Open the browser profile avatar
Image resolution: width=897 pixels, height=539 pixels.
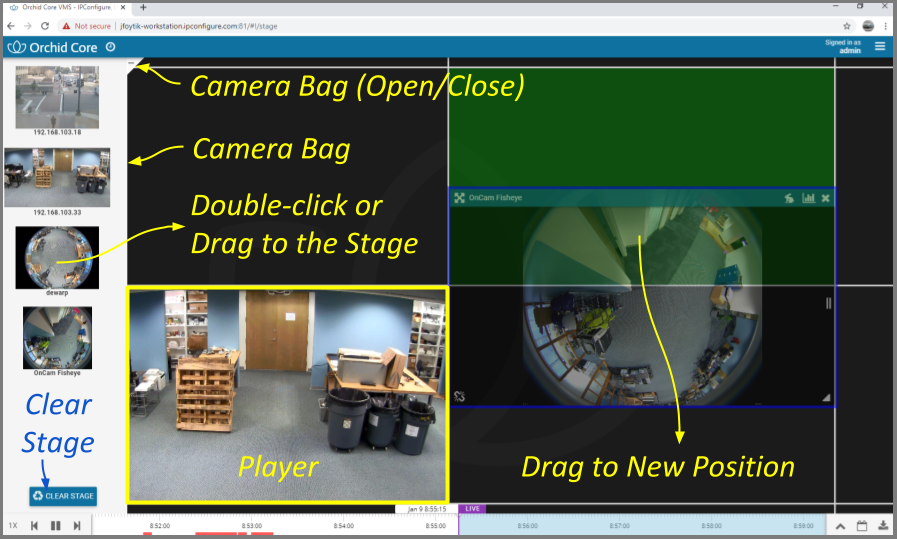(868, 26)
